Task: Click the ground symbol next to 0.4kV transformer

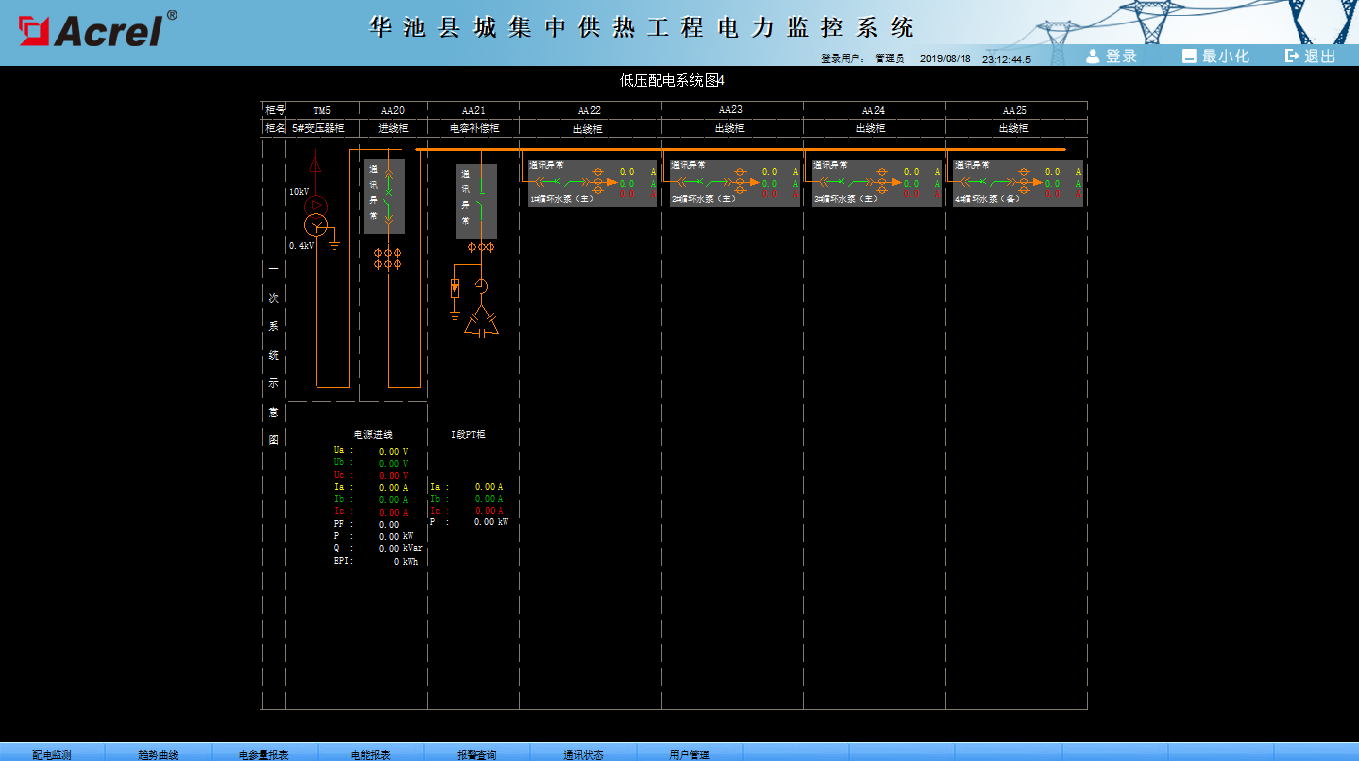Action: point(334,243)
